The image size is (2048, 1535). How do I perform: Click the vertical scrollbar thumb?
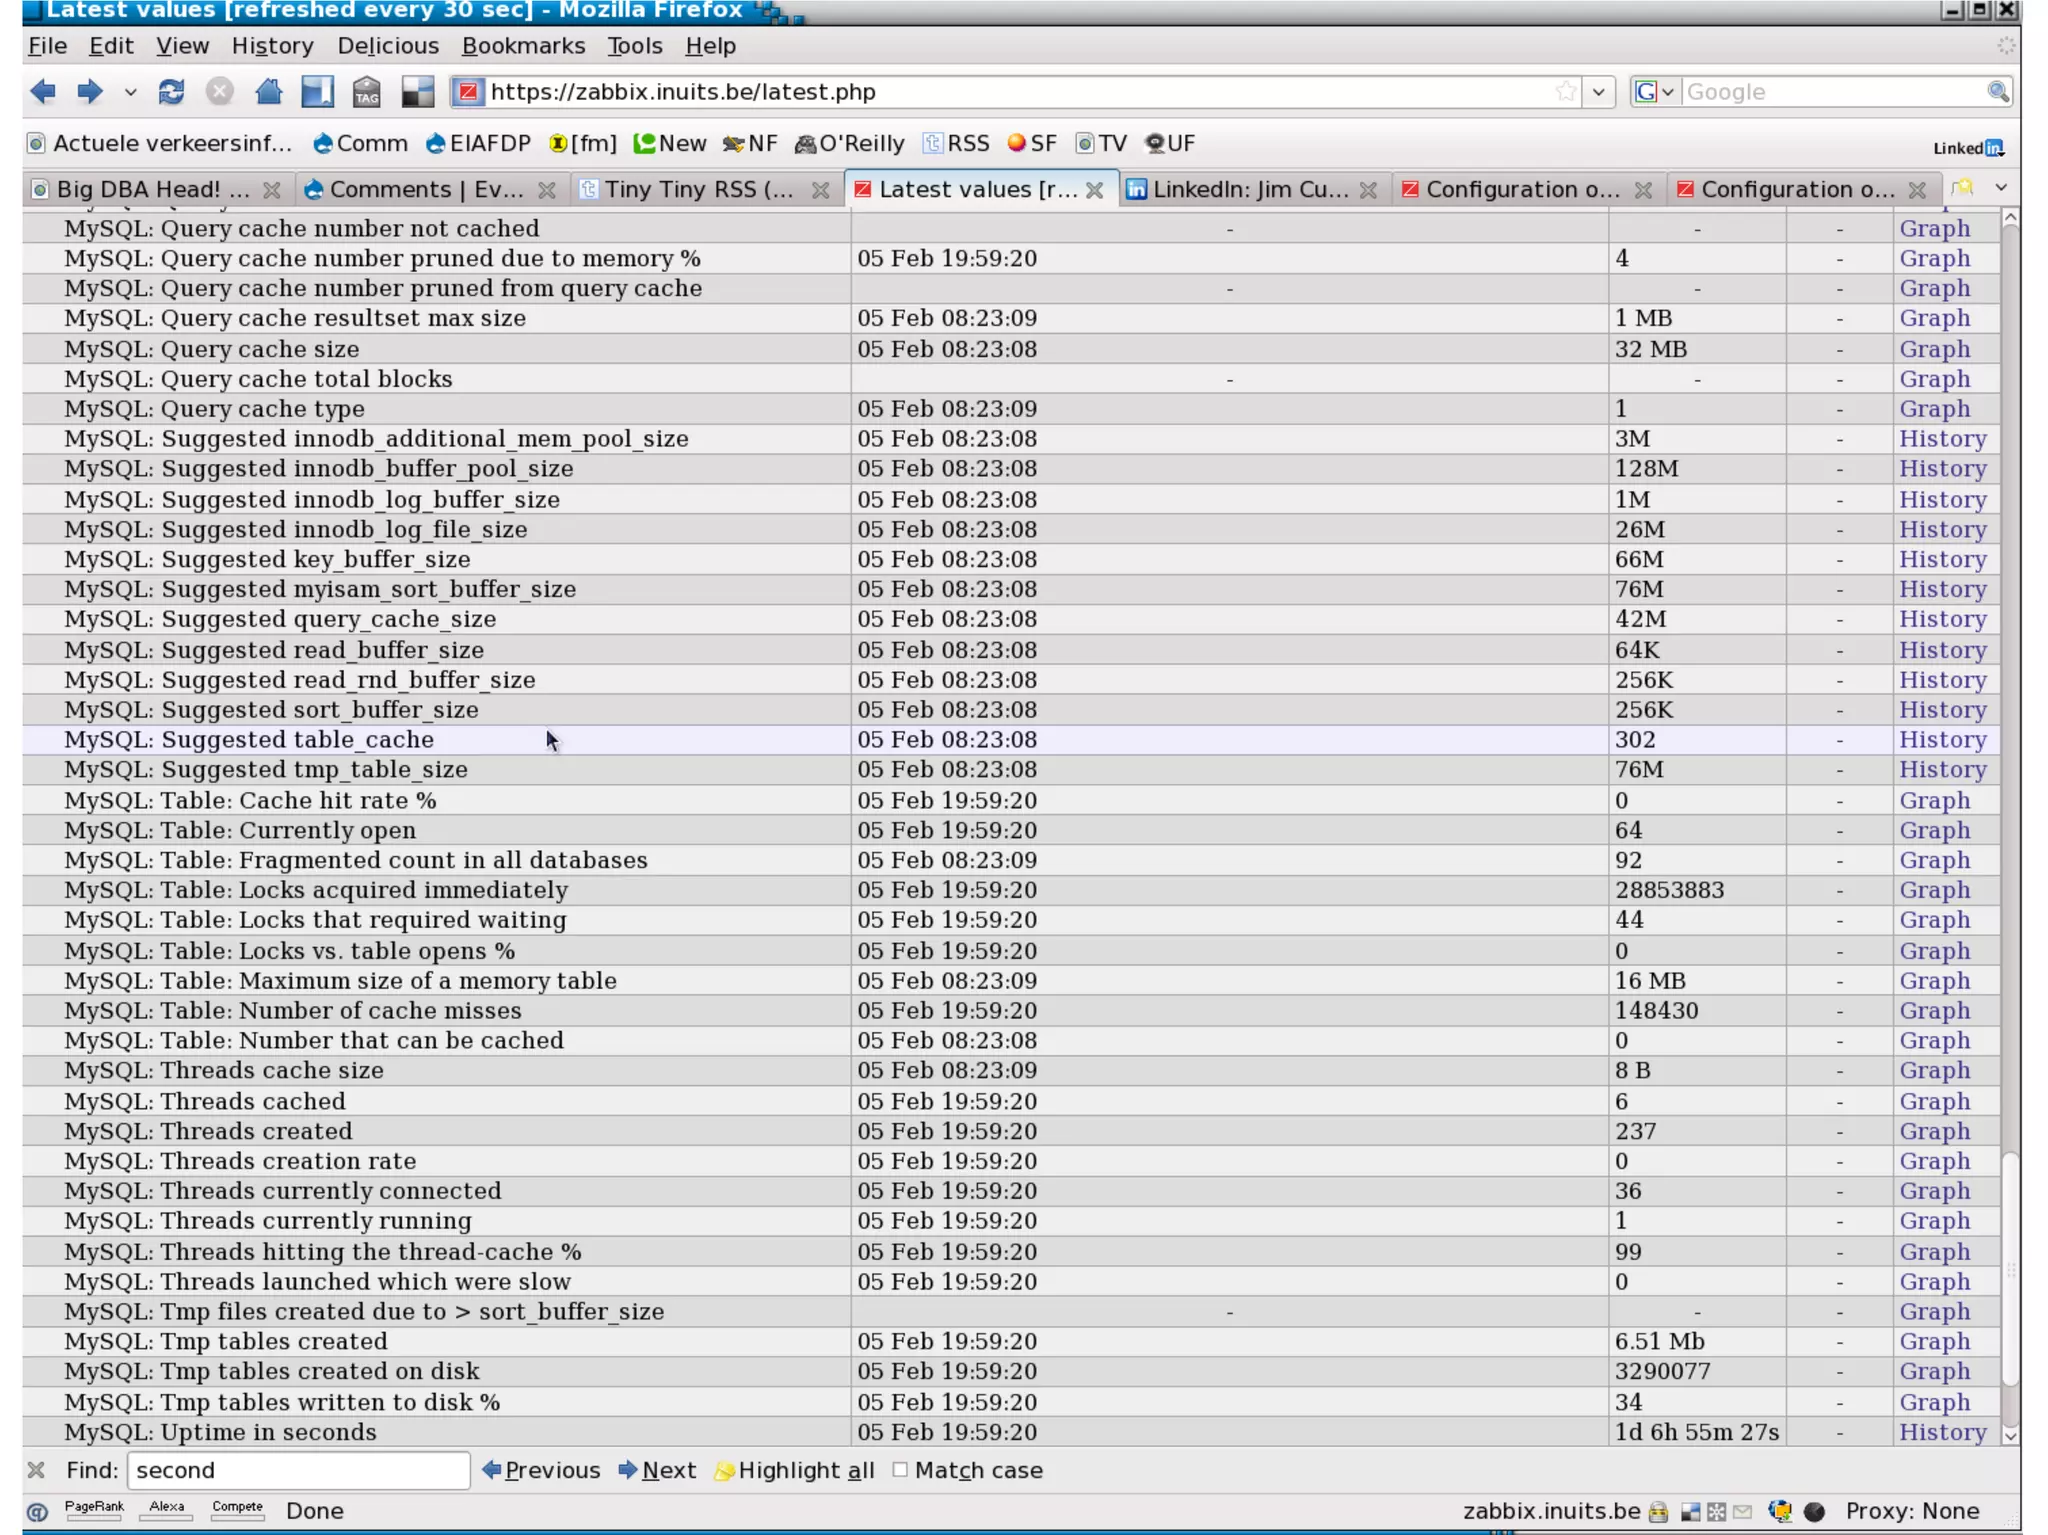point(2010,1270)
